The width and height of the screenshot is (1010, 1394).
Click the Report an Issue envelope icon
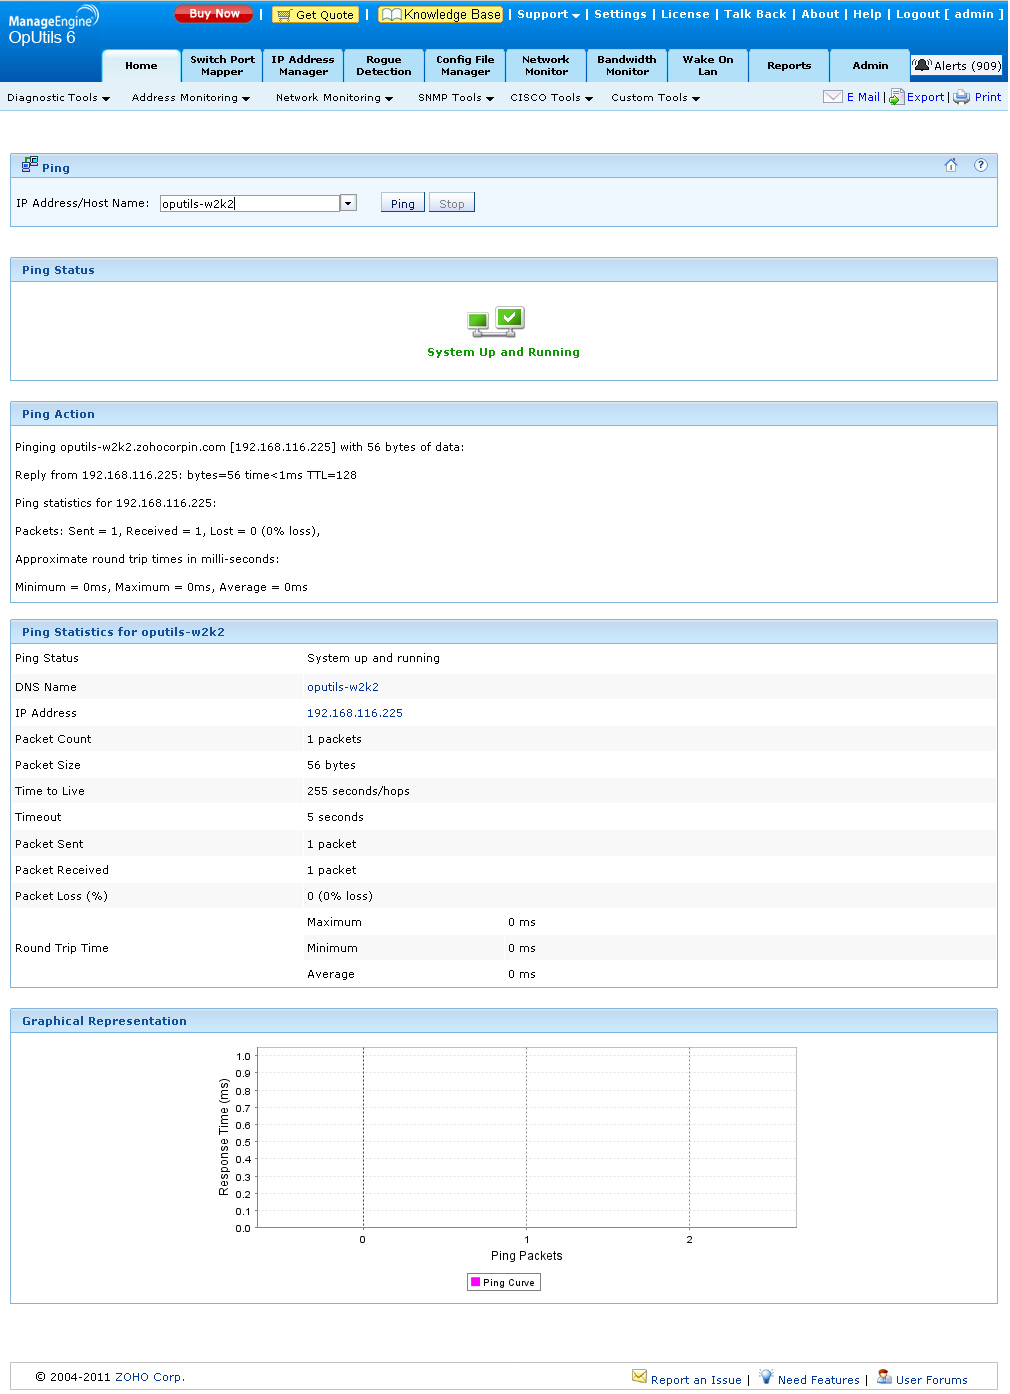click(x=639, y=1377)
